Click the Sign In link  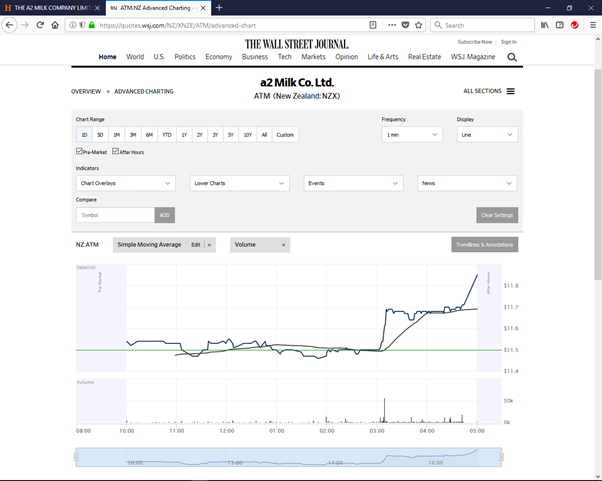coord(509,42)
